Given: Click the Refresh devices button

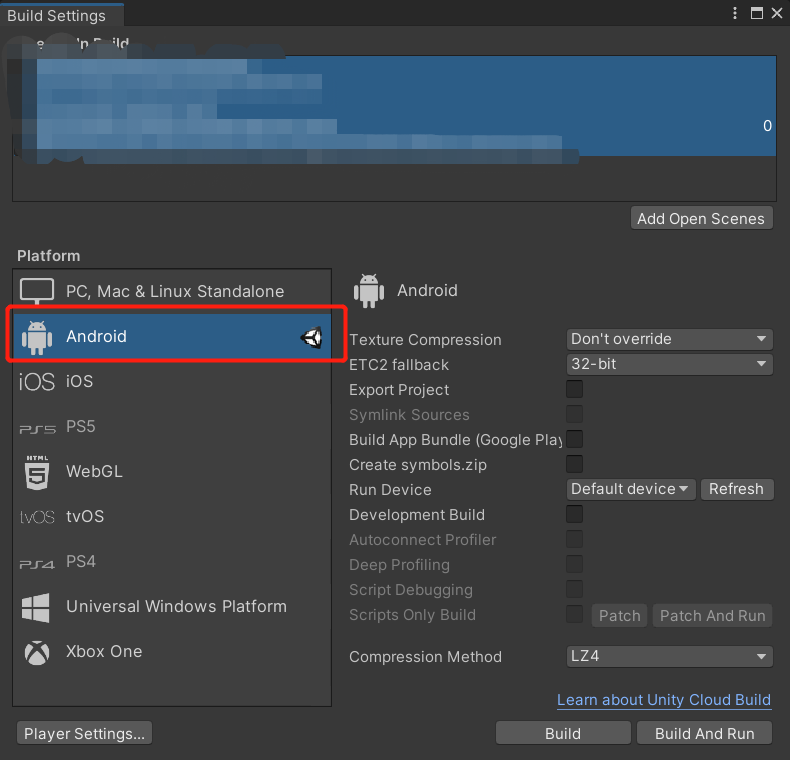Looking at the screenshot, I should pyautogui.click(x=737, y=489).
